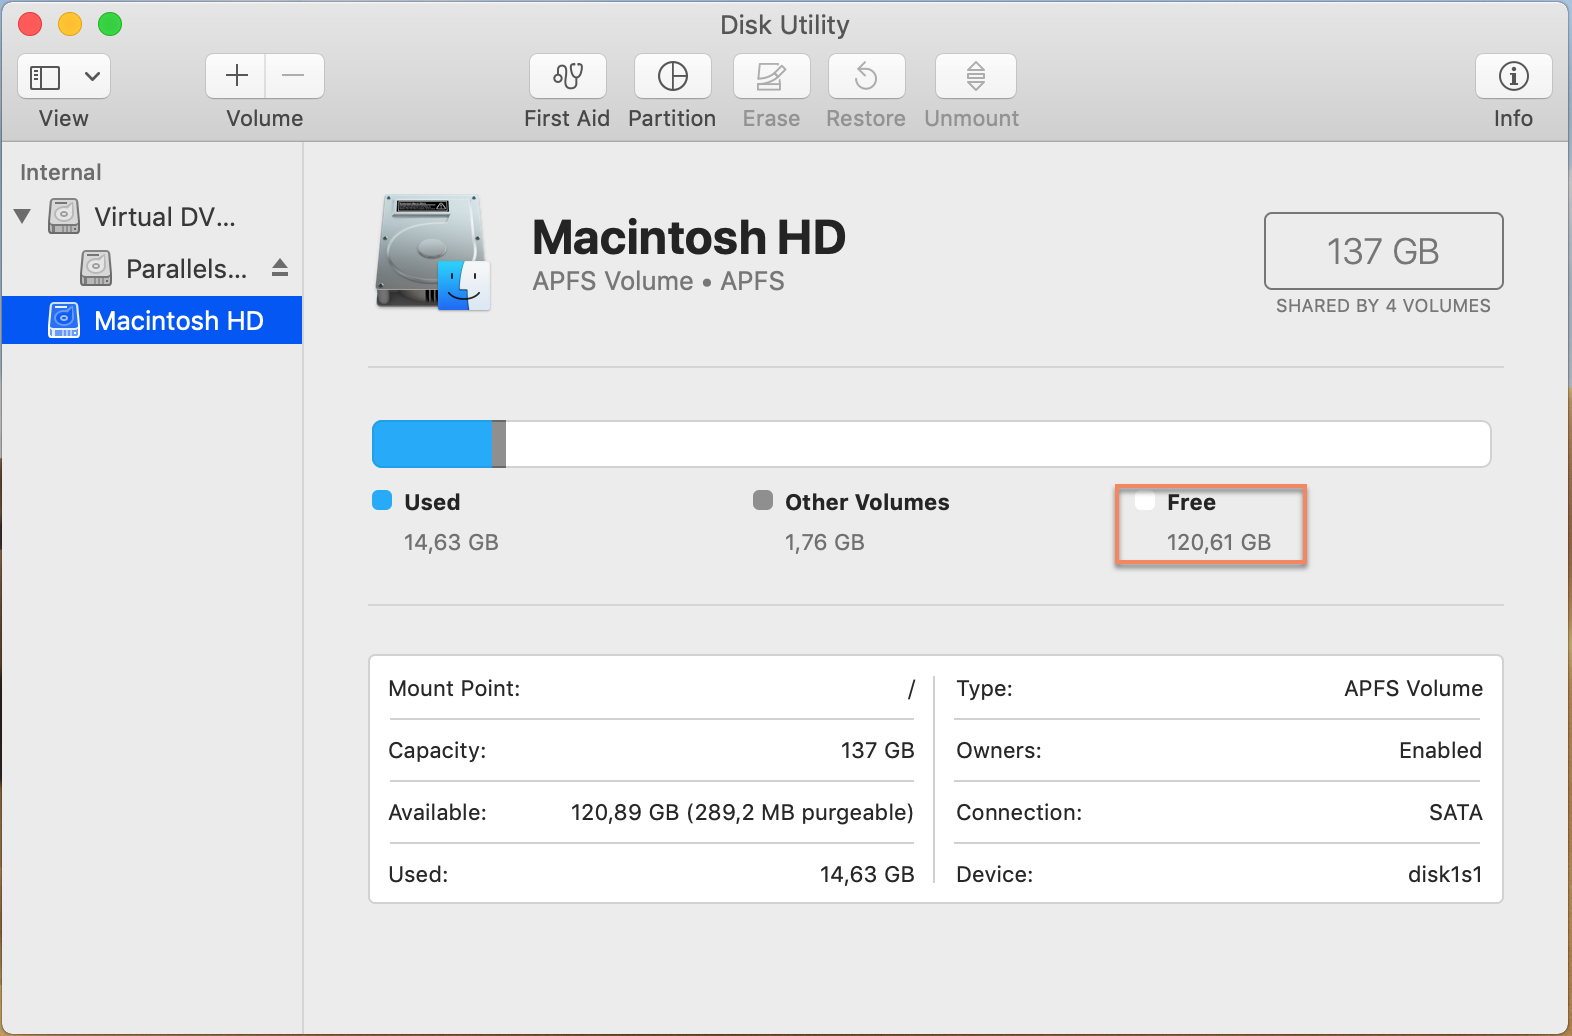The image size is (1572, 1036).
Task: Click the Disk Utility window title
Action: [x=785, y=25]
